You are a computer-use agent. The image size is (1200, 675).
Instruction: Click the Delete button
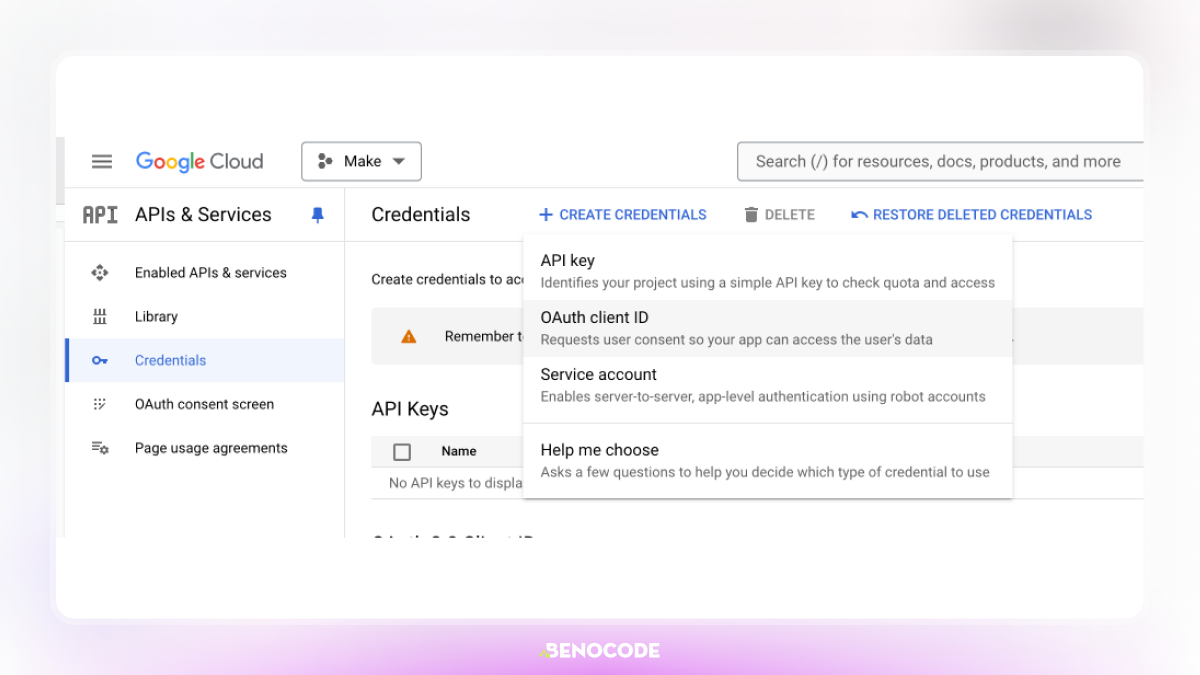tap(779, 215)
